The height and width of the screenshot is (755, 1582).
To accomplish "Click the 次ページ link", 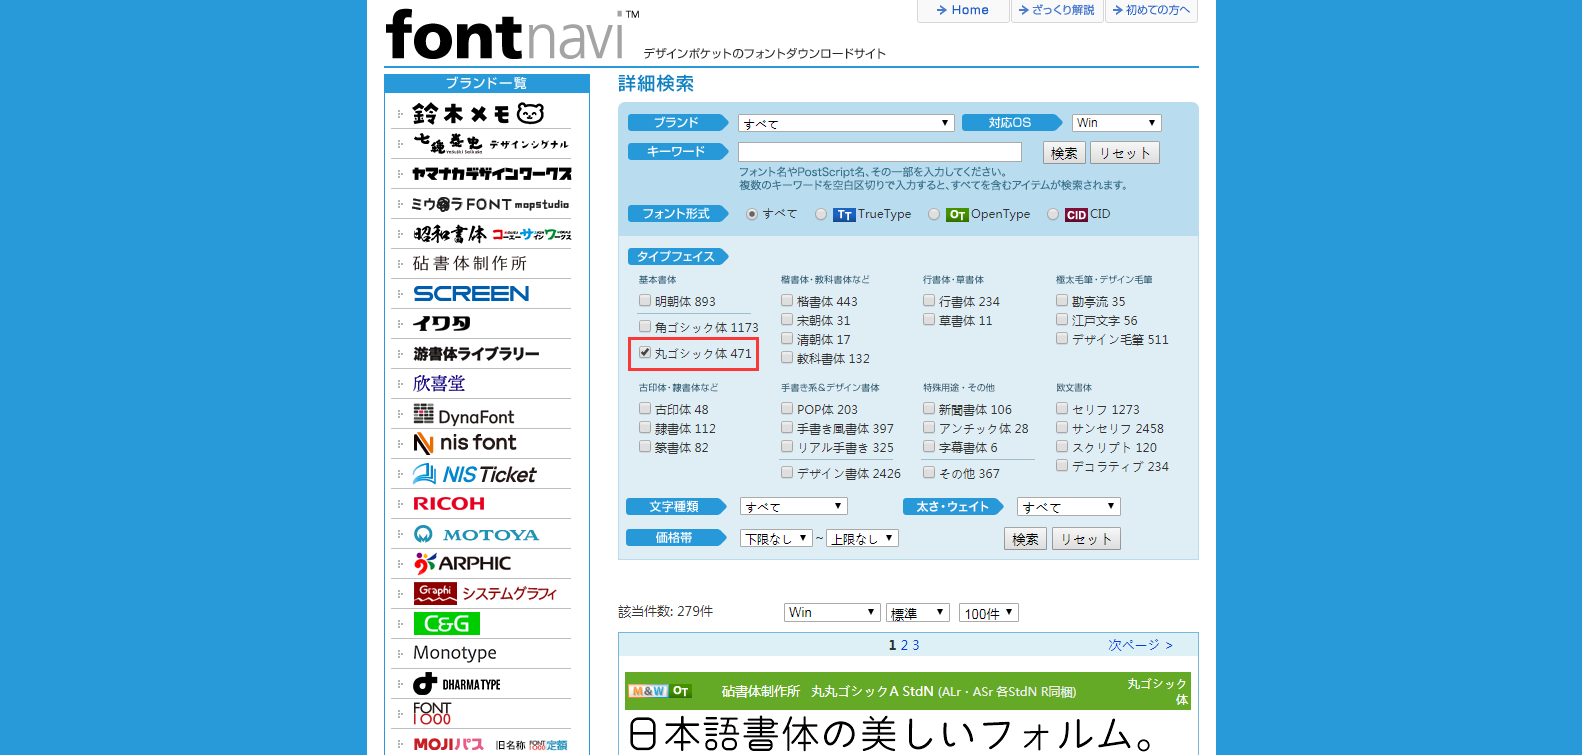I will (x=1140, y=645).
